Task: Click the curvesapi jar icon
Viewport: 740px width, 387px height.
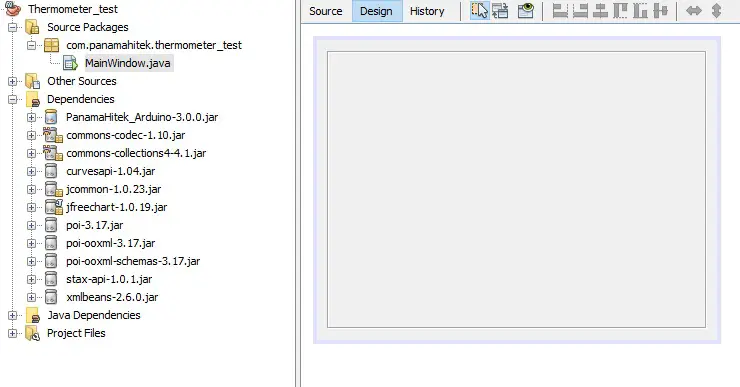Action: (51, 171)
